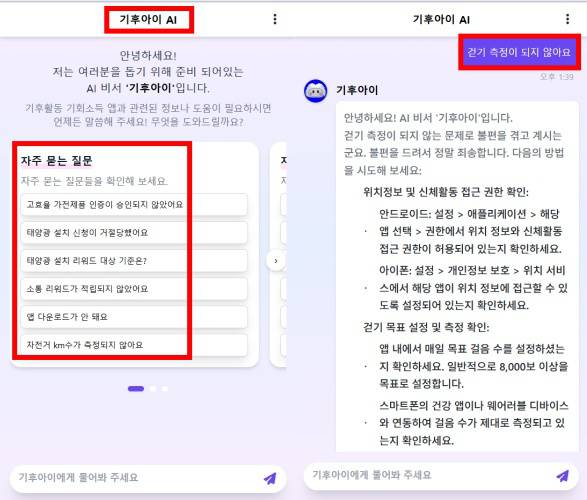Open the three-dot menu in the left chat header
This screenshot has height=500, width=587.
point(275,19)
